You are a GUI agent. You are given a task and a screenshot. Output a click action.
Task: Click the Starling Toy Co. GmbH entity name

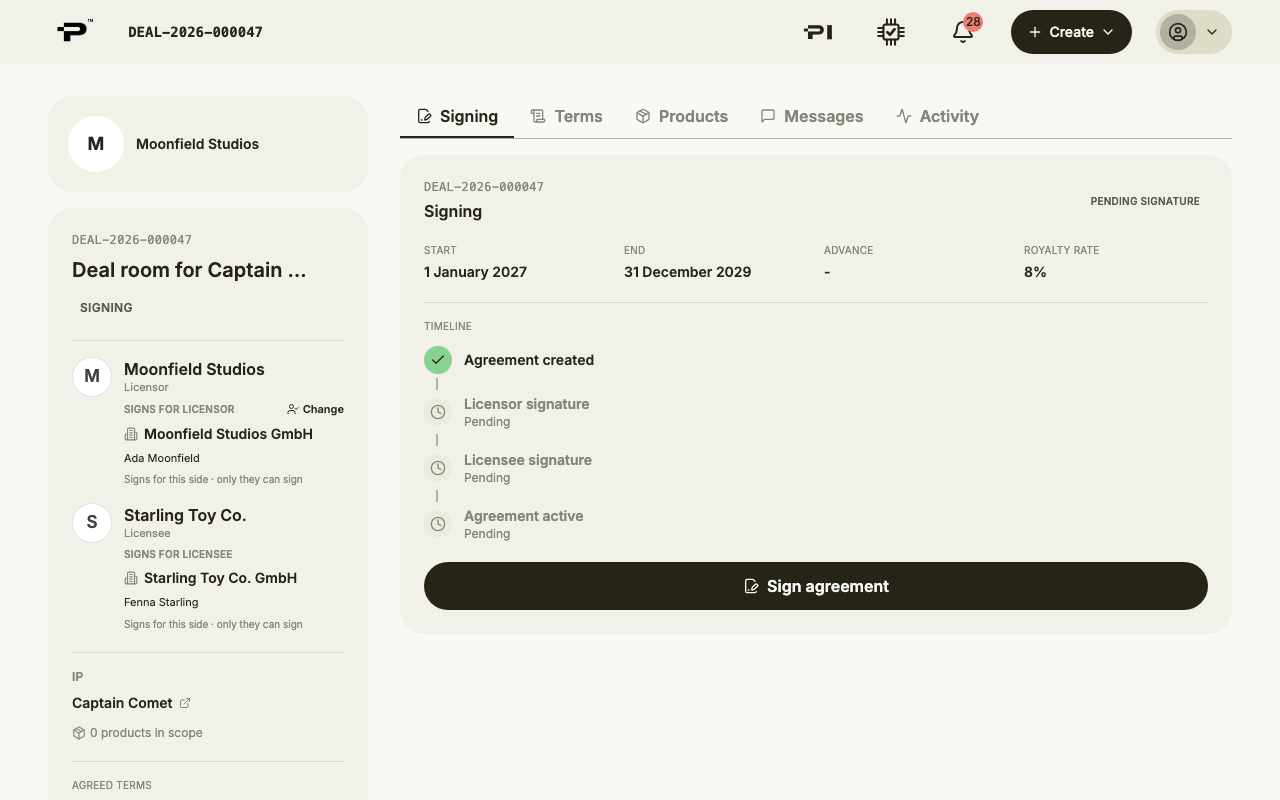click(220, 578)
